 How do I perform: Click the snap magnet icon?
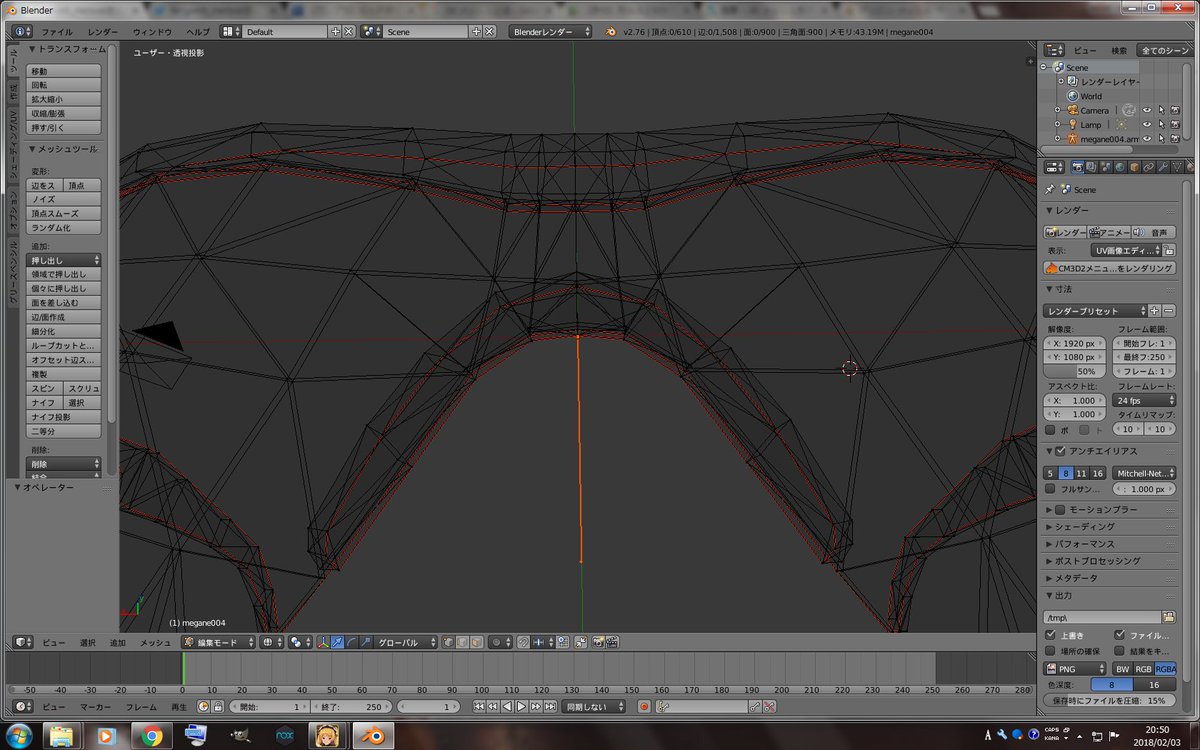524,643
